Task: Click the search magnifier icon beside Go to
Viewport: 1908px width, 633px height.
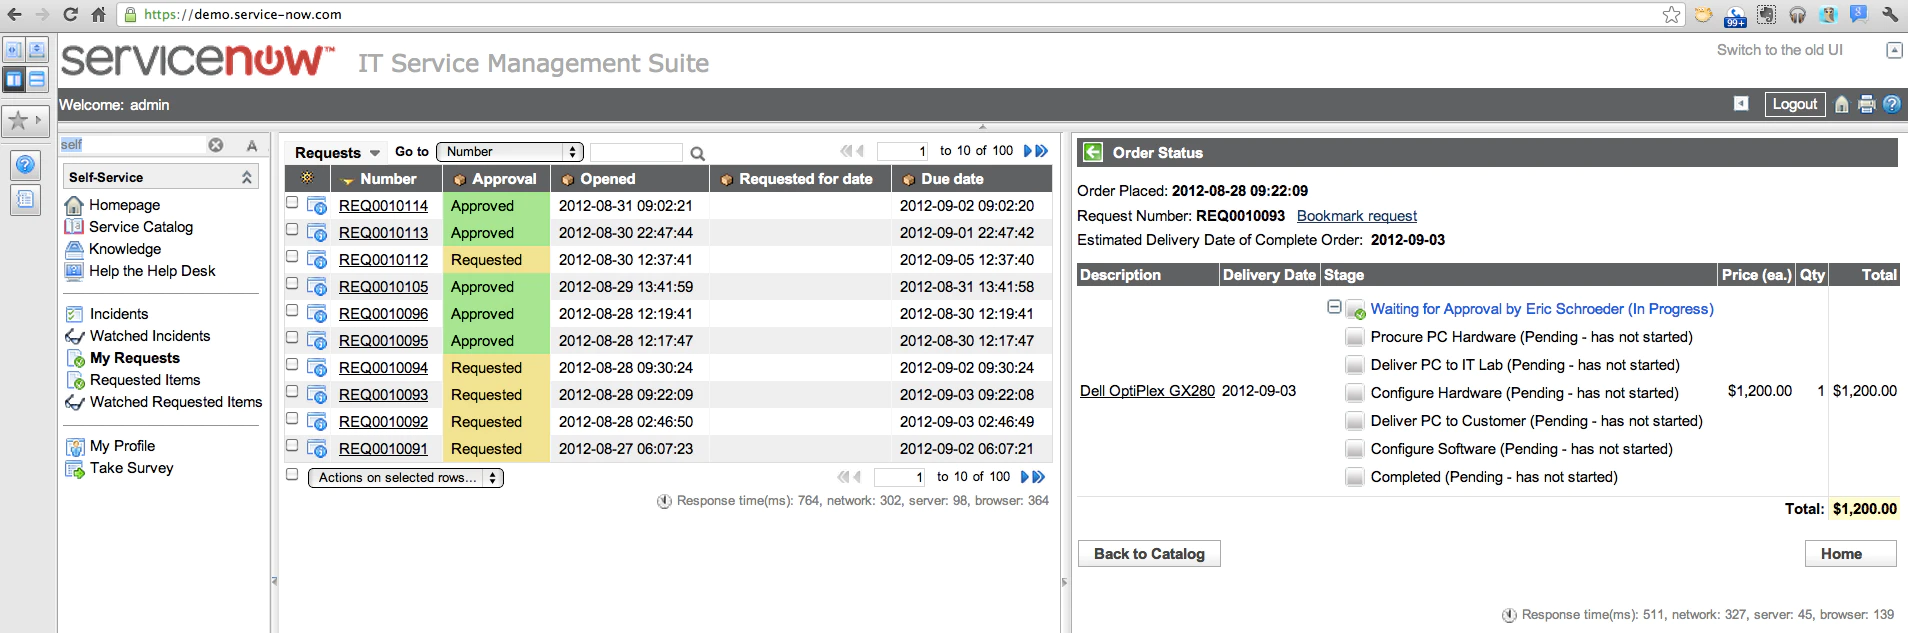Action: pos(697,153)
